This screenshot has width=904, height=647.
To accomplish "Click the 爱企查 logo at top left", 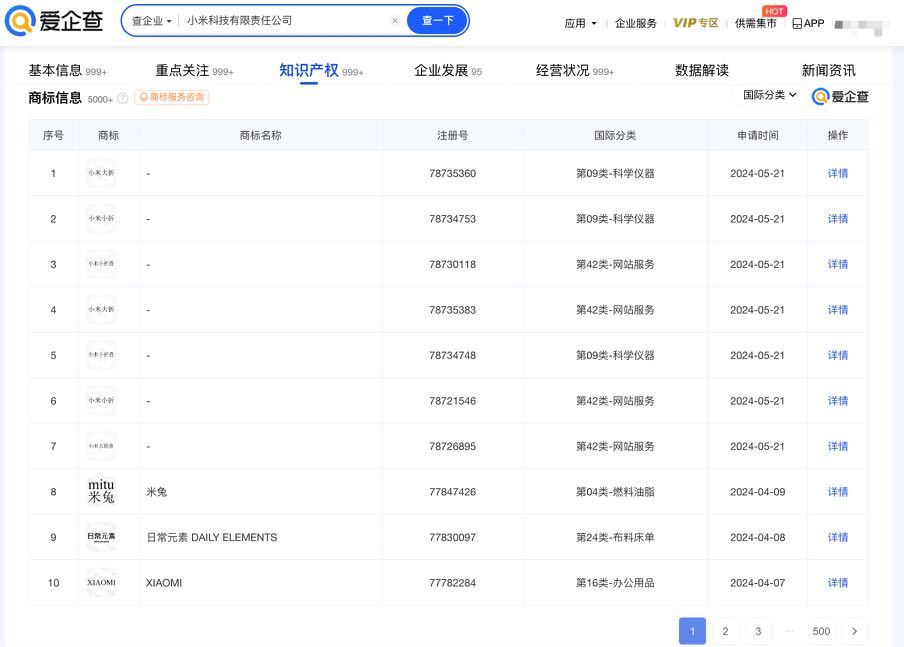I will click(54, 21).
